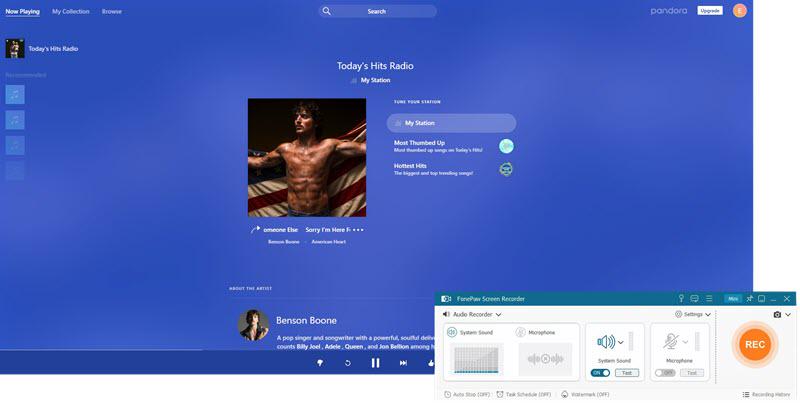Open the FonePaw Settings dropdown
The height and width of the screenshot is (405, 800).
[693, 315]
